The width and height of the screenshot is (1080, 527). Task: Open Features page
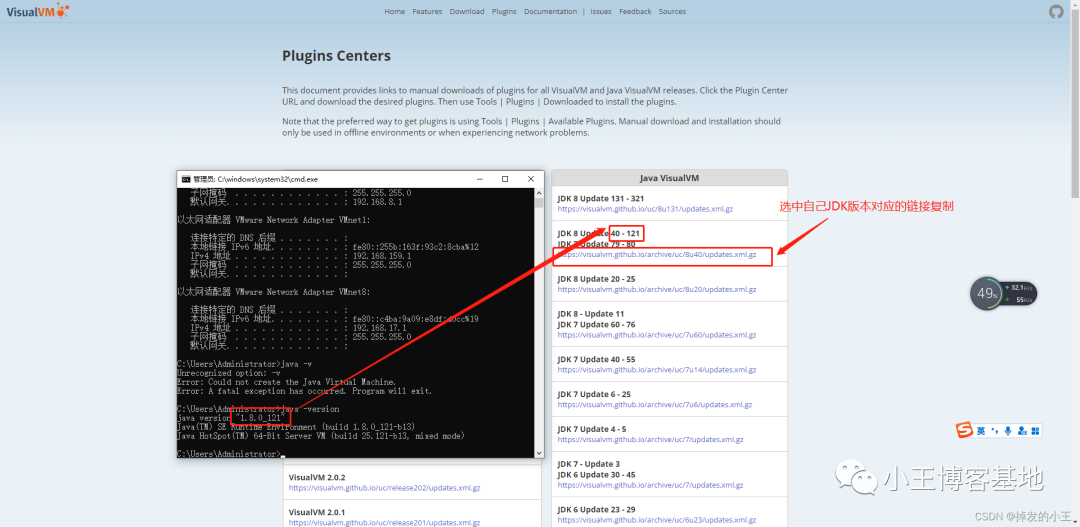[427, 11]
